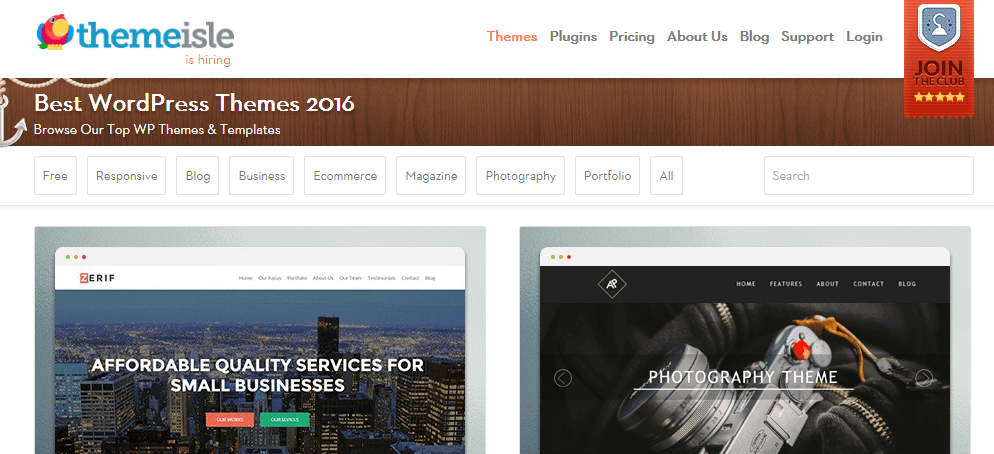Image resolution: width=994 pixels, height=454 pixels.
Task: Open the Support page
Action: pos(808,37)
